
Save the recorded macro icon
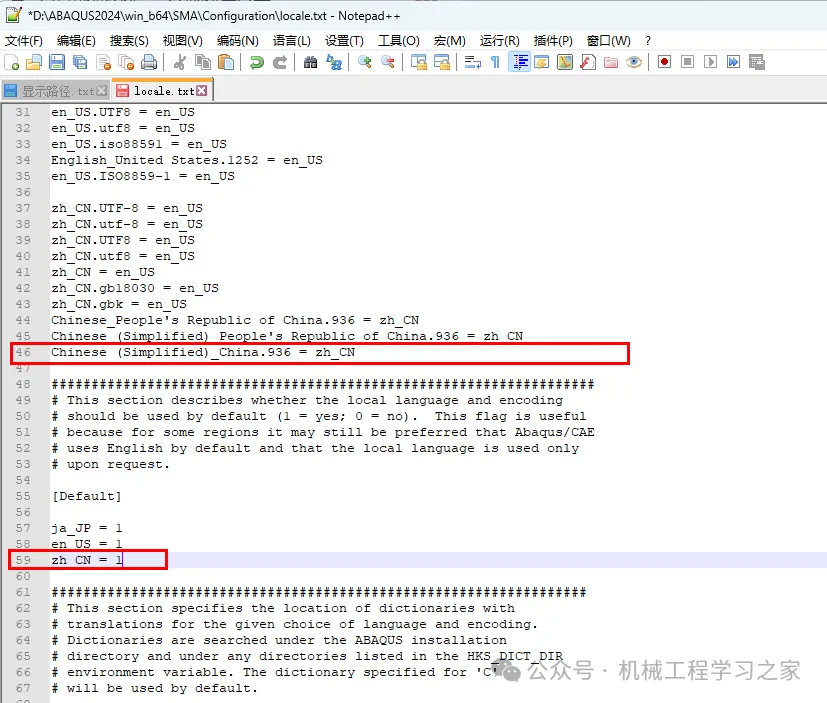(756, 62)
